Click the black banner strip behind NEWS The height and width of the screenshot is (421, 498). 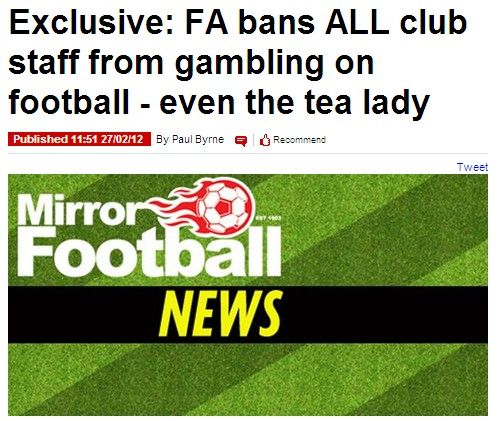point(248,314)
